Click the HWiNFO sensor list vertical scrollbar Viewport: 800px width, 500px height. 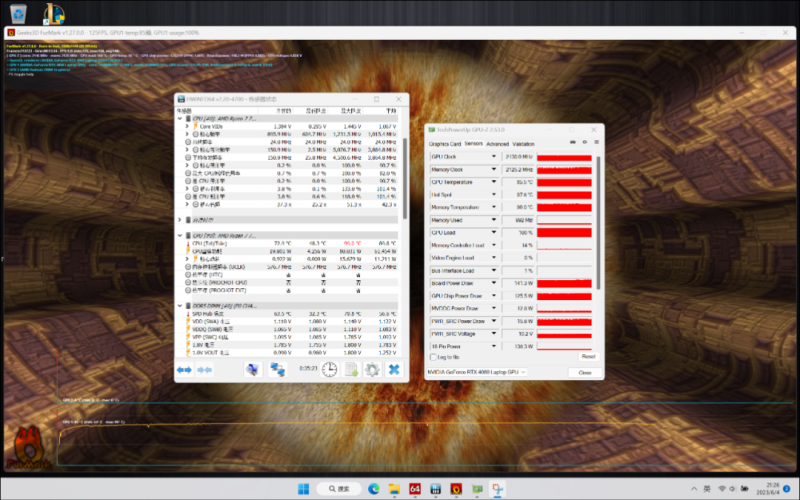point(405,170)
